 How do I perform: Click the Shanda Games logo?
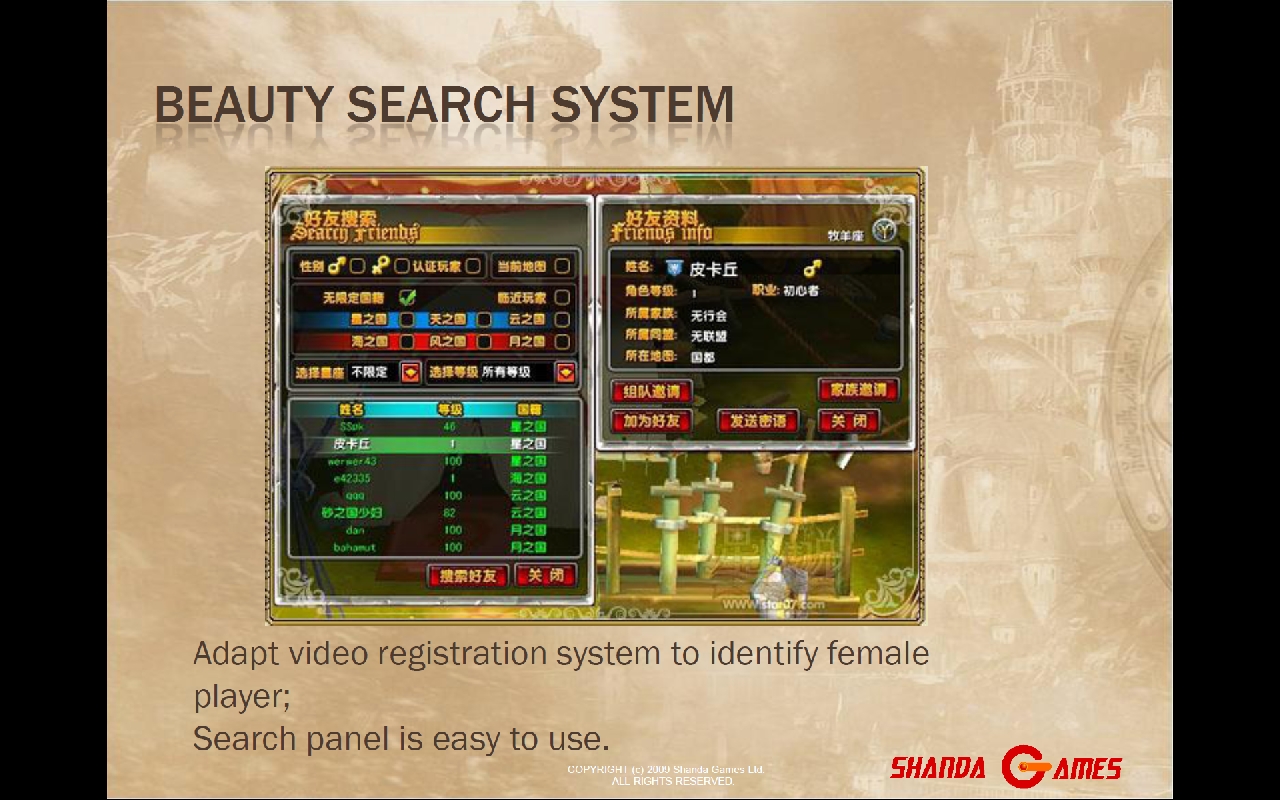coord(1005,767)
